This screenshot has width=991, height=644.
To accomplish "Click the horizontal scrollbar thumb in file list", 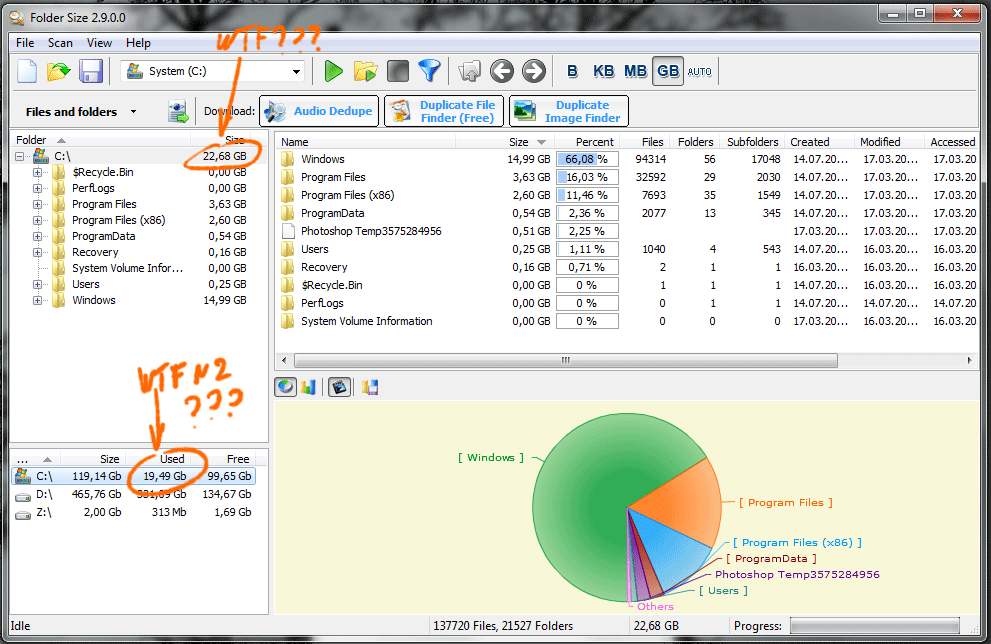I will tap(566, 360).
